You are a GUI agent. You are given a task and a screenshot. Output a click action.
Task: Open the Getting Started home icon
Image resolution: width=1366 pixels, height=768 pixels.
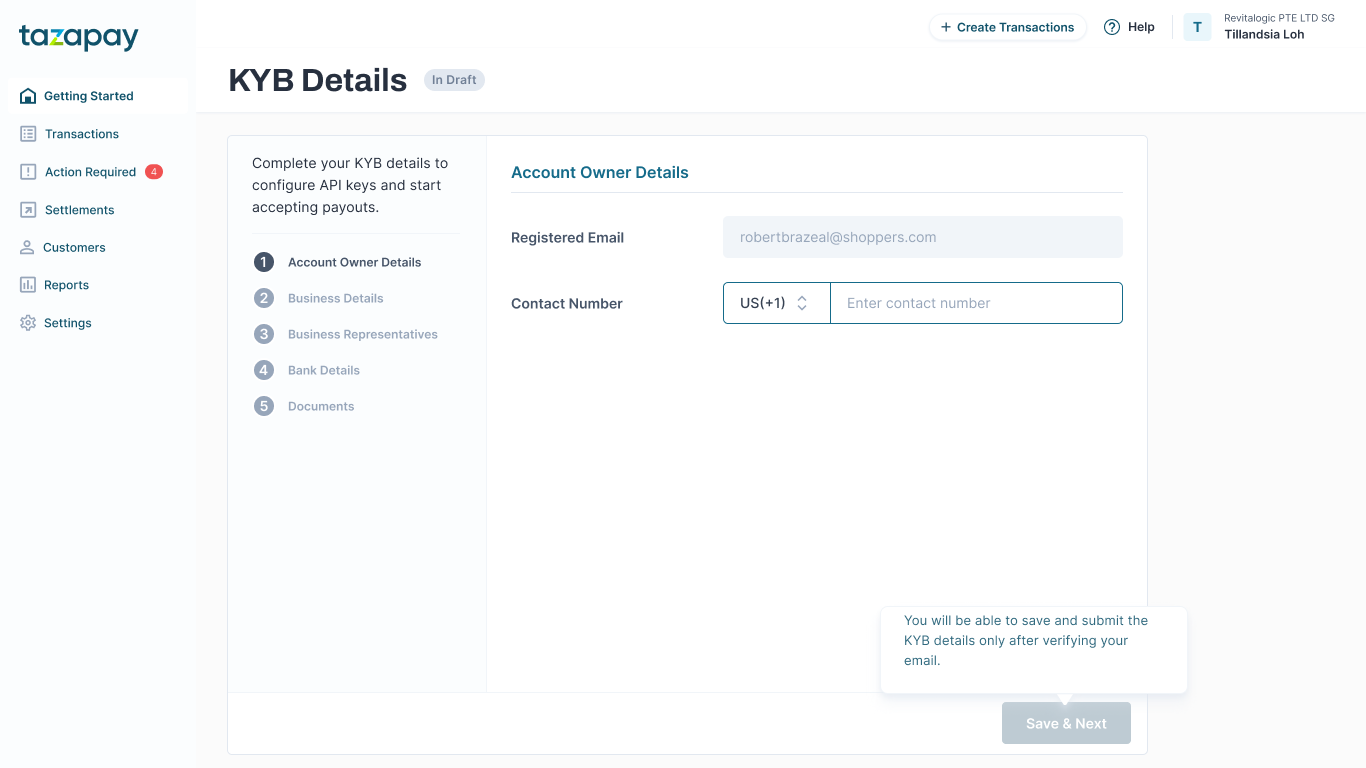(x=26, y=95)
